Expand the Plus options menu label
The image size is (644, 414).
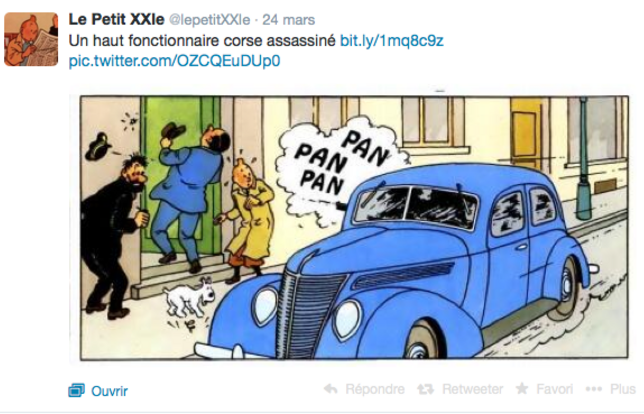point(623,389)
